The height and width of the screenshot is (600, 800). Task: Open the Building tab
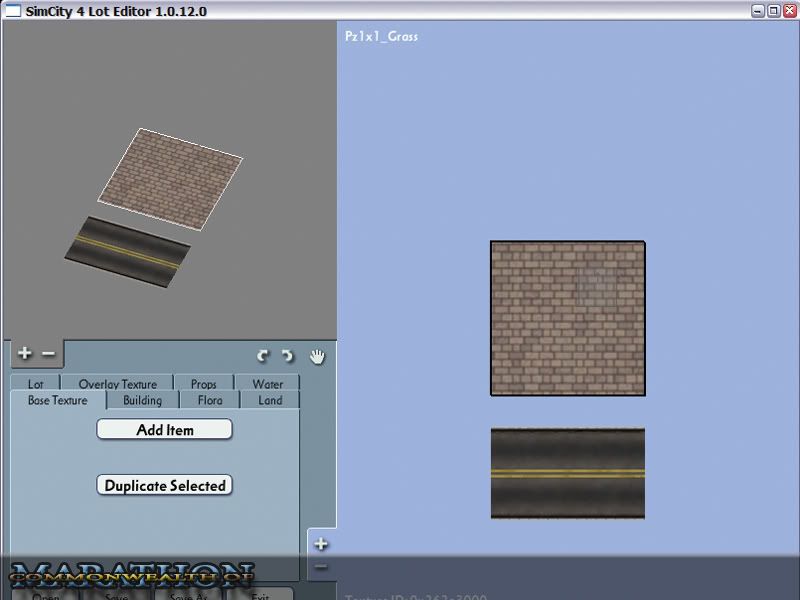coord(142,401)
